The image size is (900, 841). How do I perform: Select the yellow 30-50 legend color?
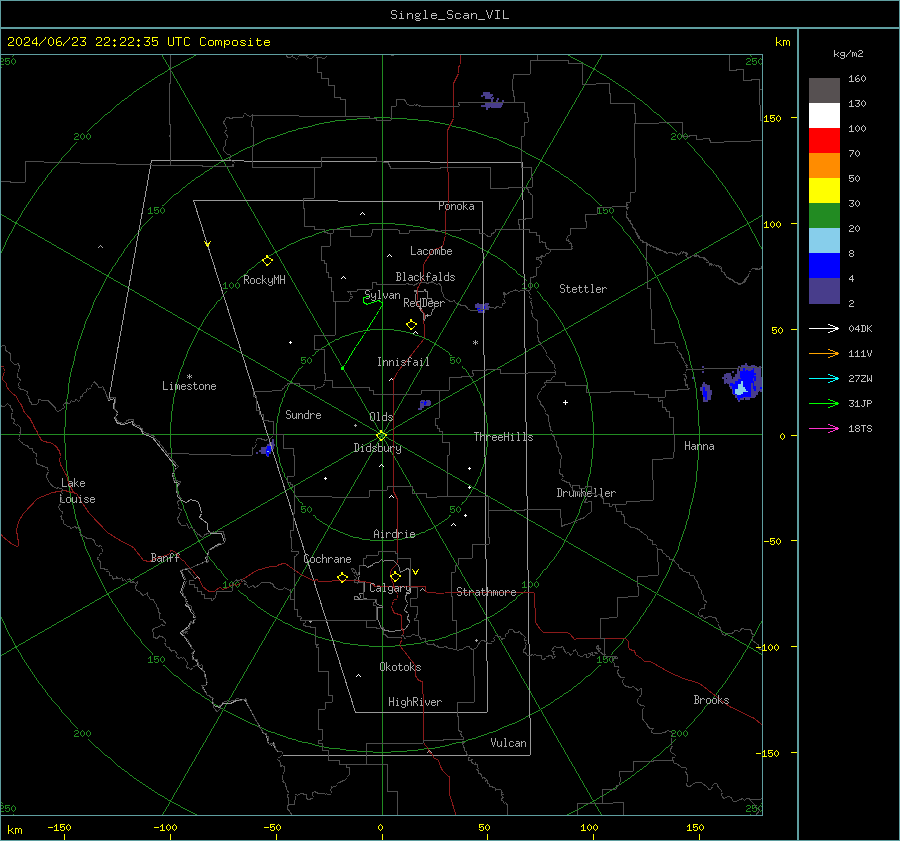pyautogui.click(x=824, y=191)
